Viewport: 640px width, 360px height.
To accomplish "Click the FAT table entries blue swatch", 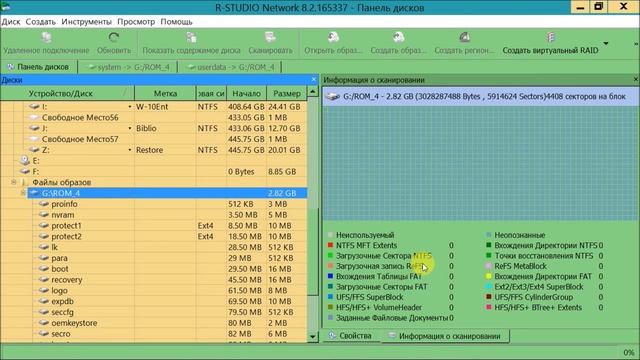I will (x=330, y=276).
